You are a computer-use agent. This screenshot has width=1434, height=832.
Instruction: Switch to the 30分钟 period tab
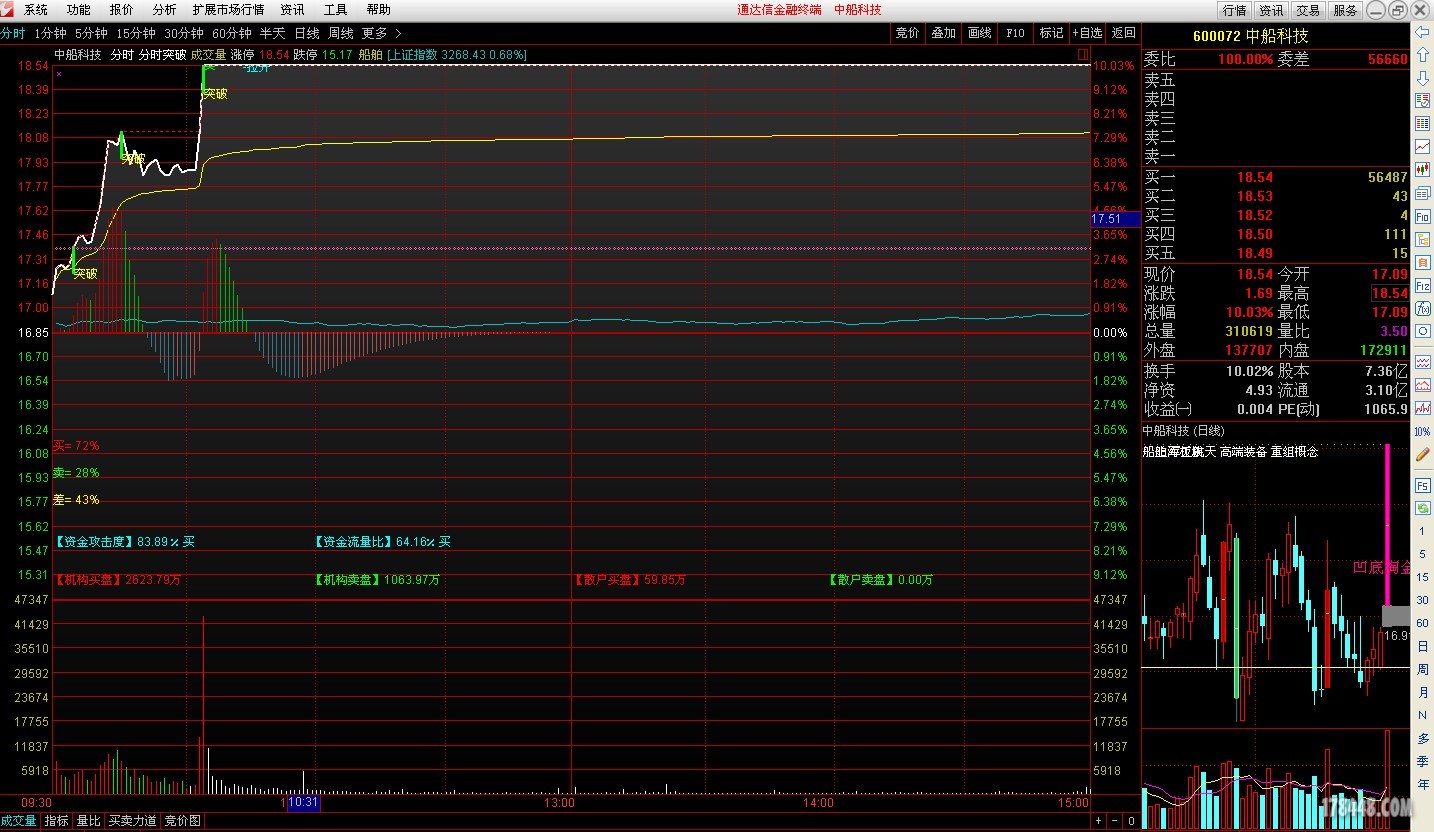184,33
